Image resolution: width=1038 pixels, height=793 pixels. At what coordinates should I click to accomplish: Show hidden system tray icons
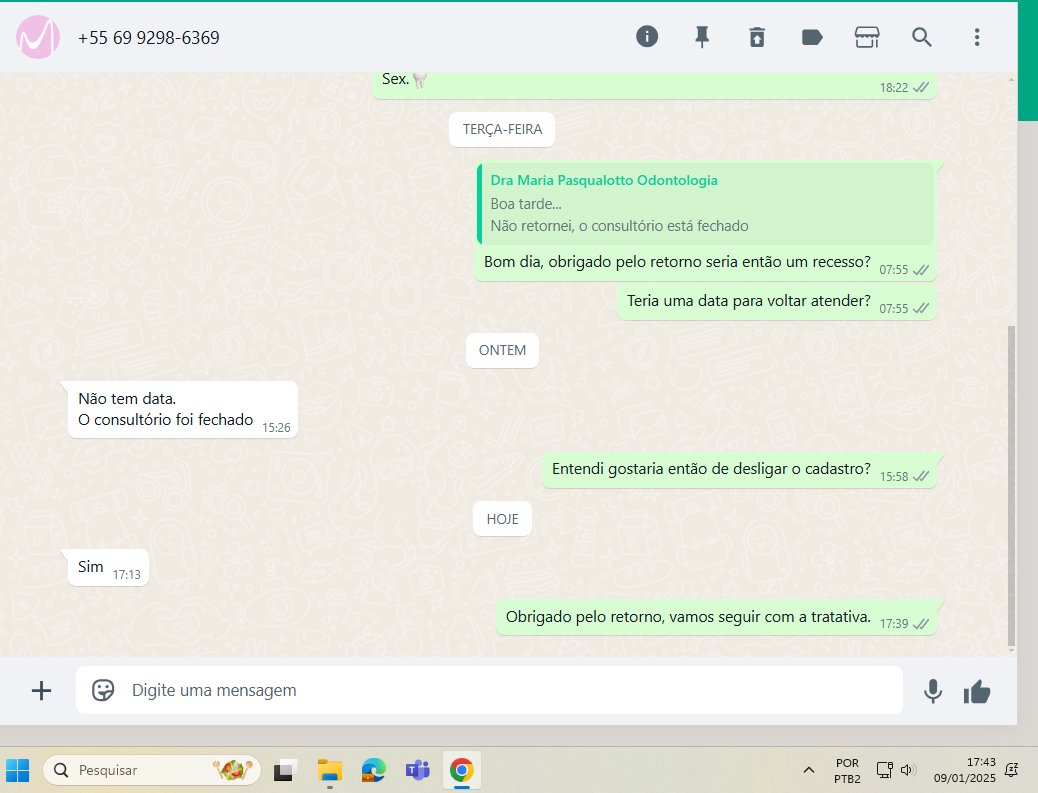click(x=808, y=770)
